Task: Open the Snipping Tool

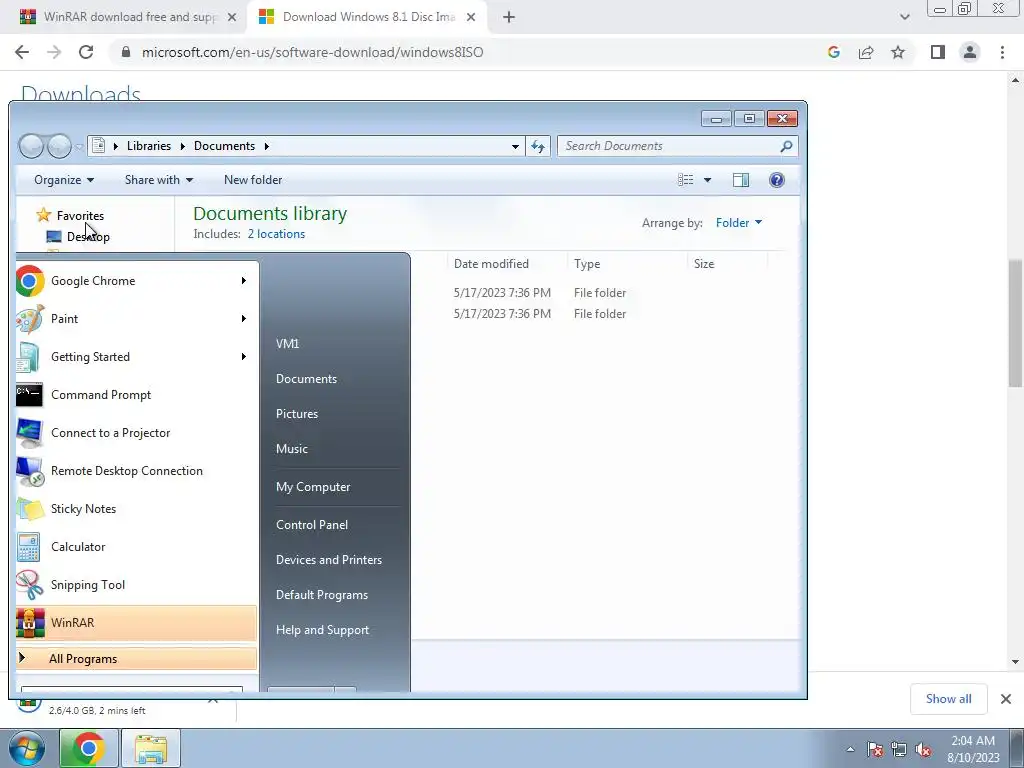Action: coord(137,584)
